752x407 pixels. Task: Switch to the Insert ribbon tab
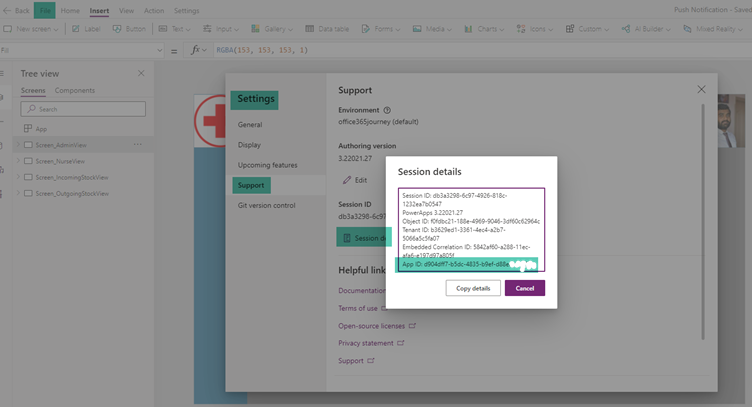point(99,11)
